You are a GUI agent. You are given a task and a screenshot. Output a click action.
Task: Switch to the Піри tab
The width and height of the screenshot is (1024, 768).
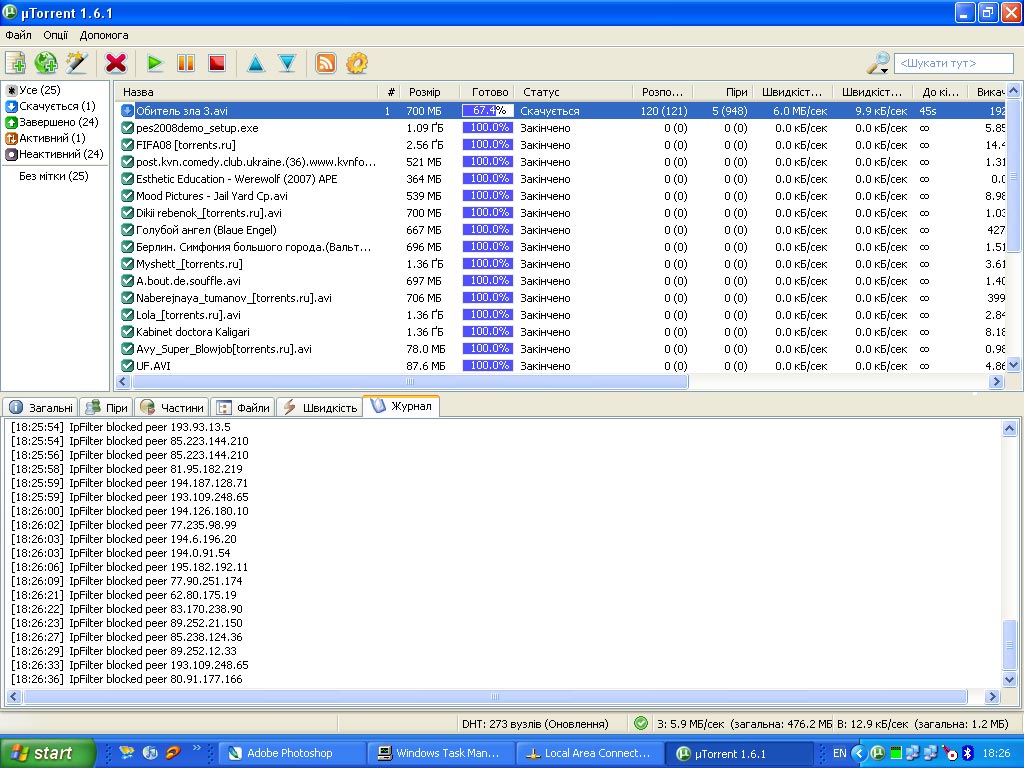[107, 407]
